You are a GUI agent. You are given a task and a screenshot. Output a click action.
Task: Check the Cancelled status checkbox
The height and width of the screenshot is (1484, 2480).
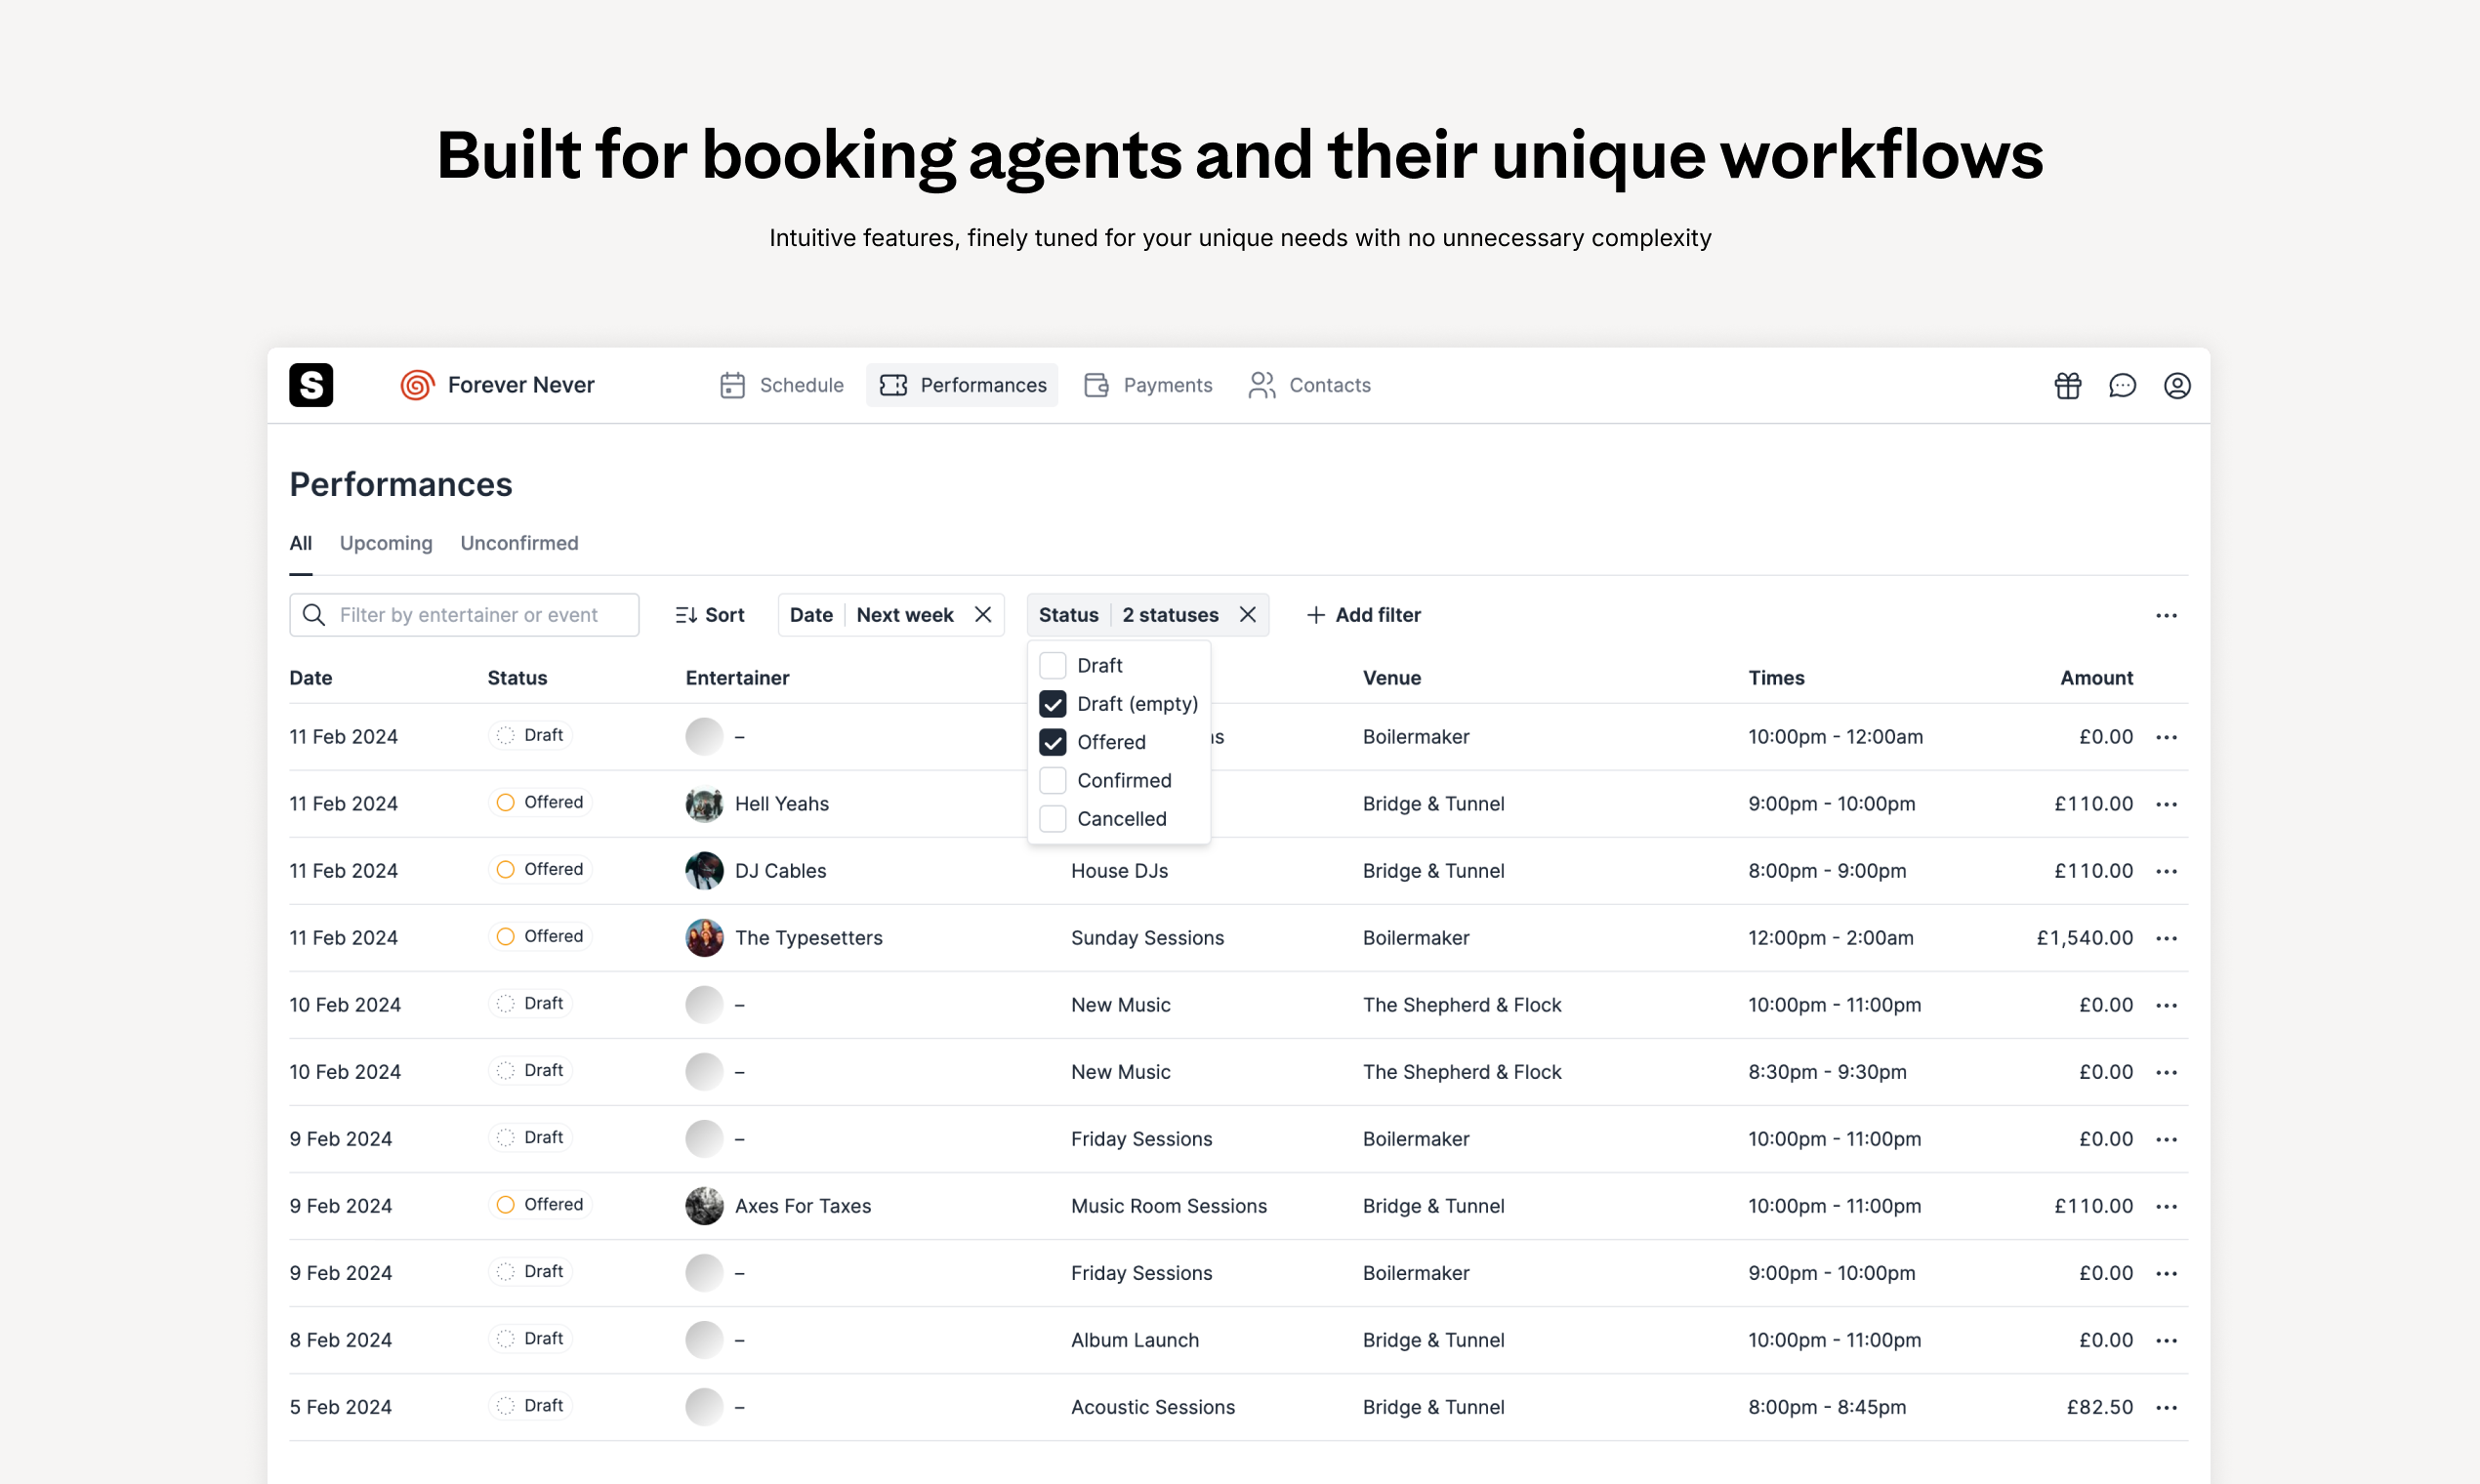pos(1052,819)
